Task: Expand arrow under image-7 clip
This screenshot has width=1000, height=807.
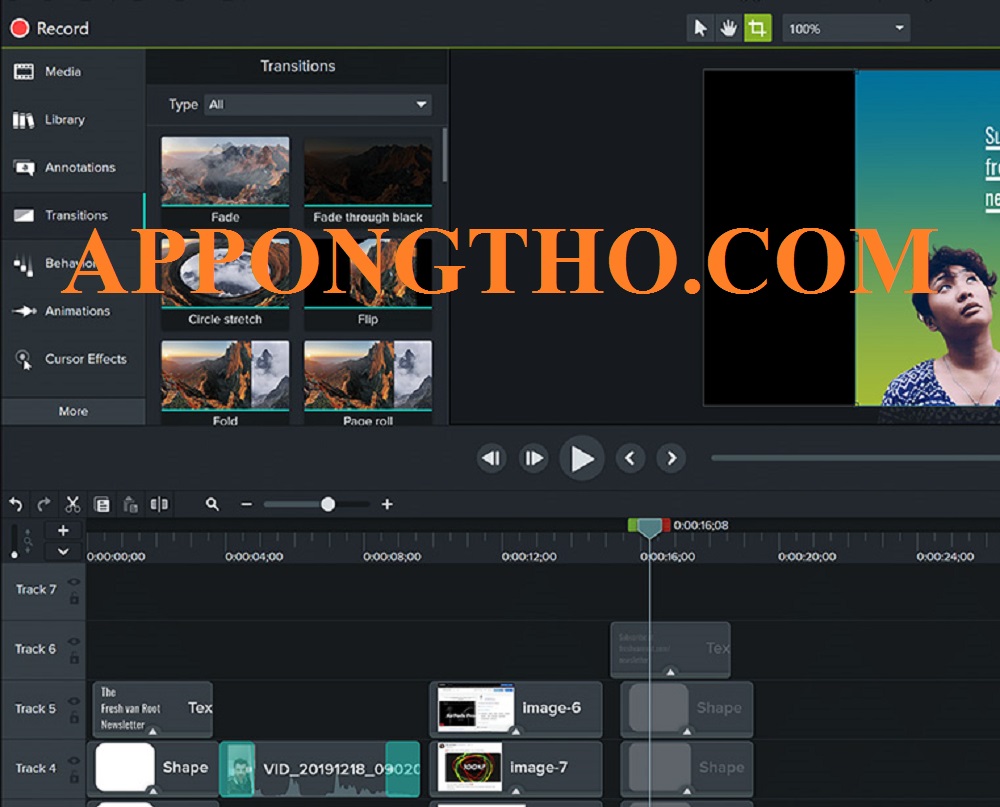Action: pos(516,791)
